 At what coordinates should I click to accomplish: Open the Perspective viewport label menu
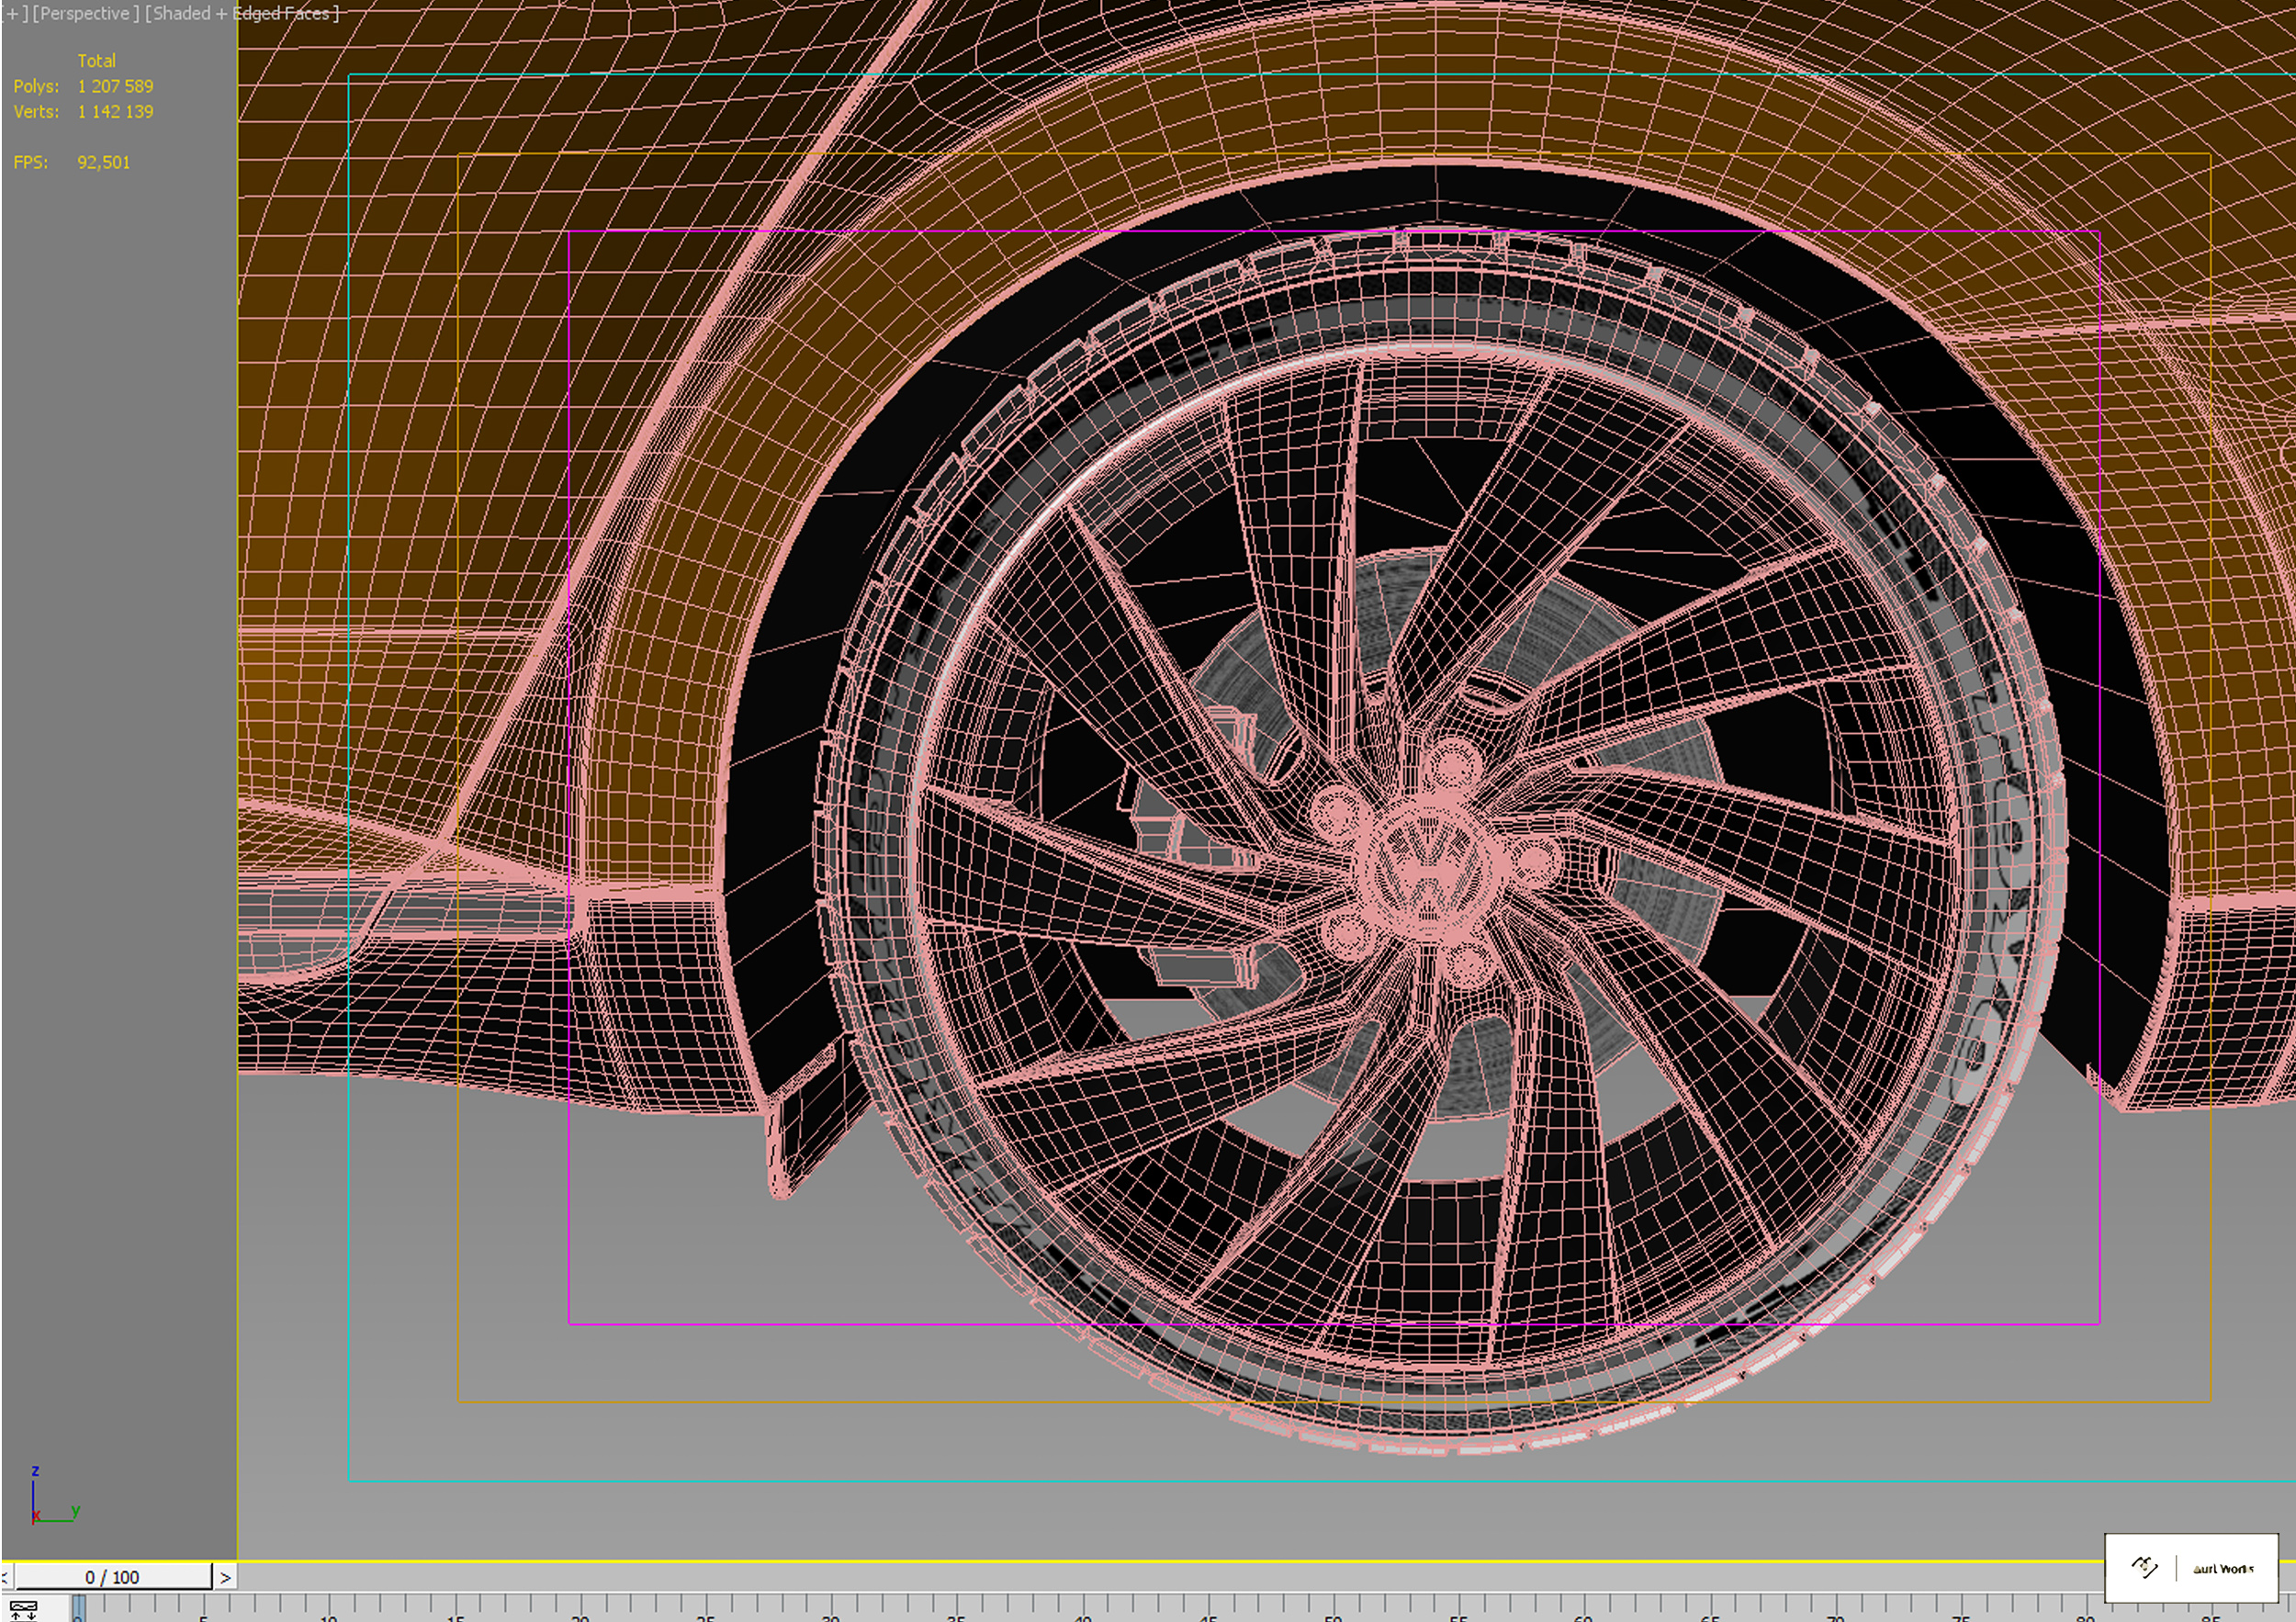pyautogui.click(x=85, y=14)
